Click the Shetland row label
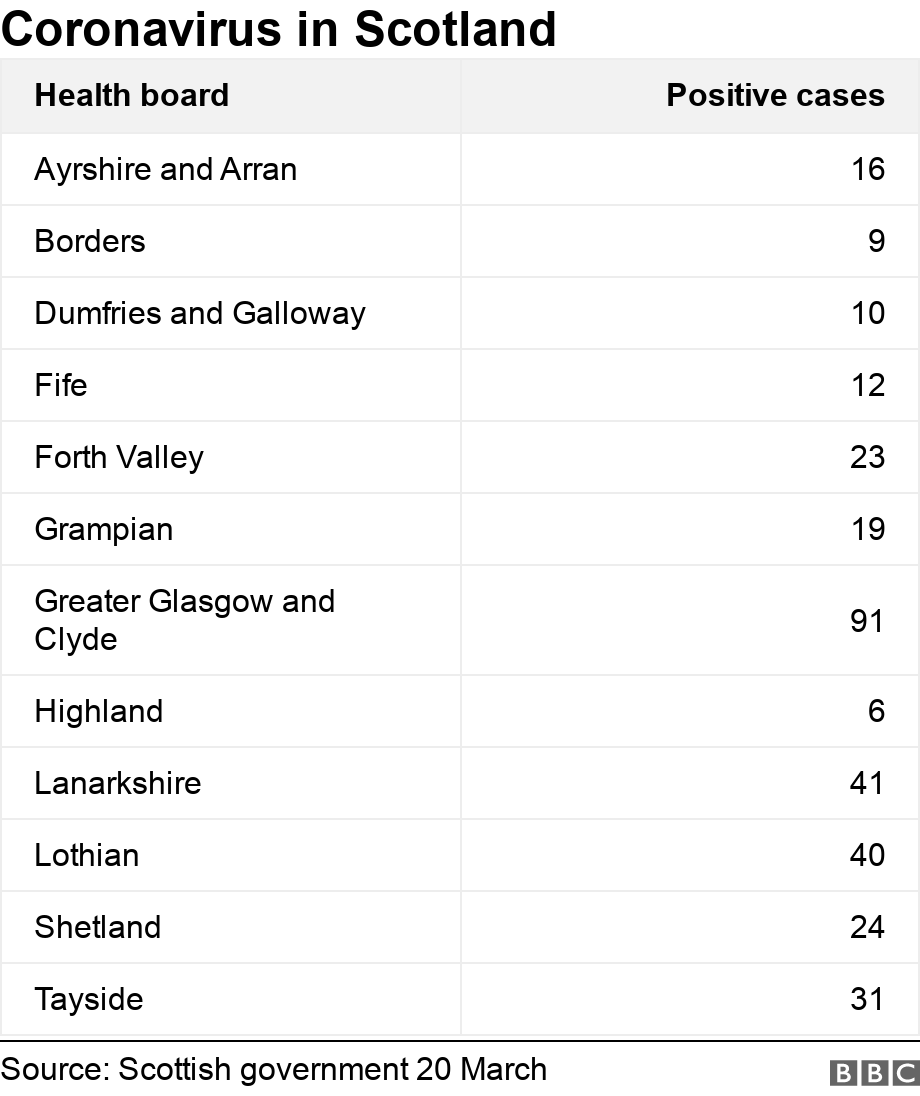The image size is (920, 1096). [x=97, y=927]
